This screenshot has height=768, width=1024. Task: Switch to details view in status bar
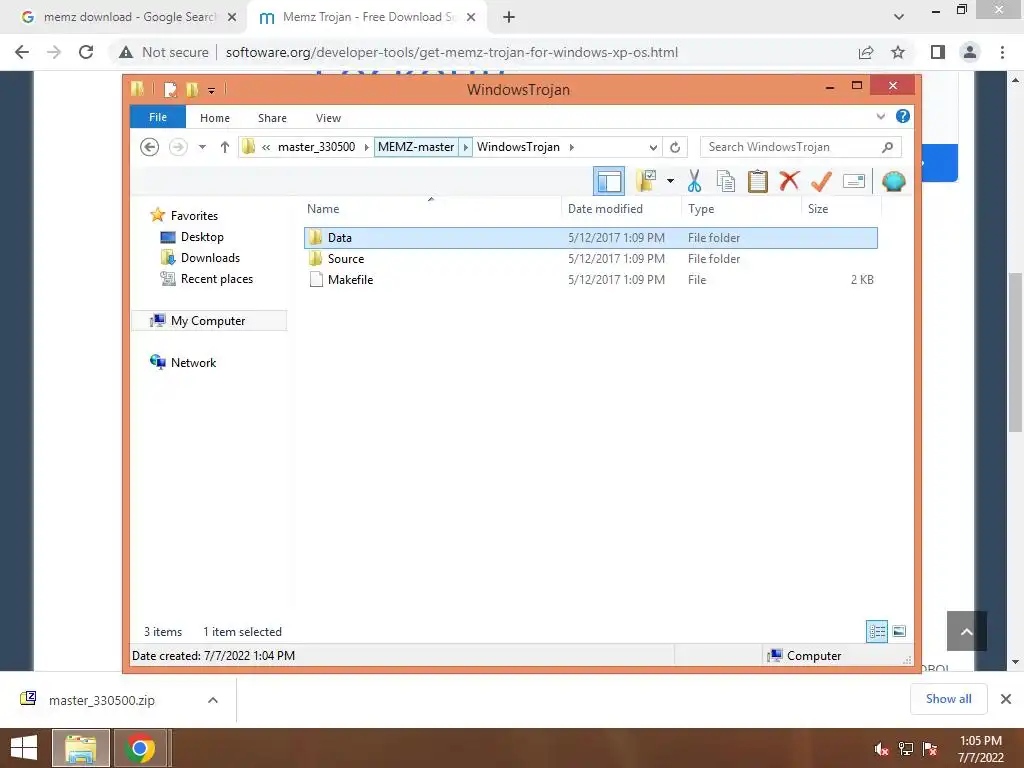pos(876,631)
